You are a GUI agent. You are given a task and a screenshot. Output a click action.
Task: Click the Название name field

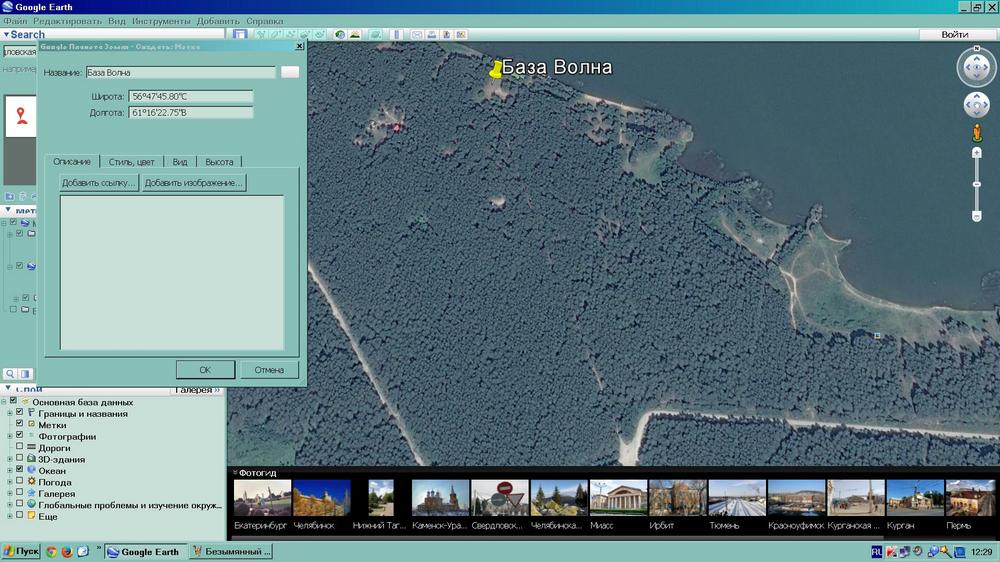pos(180,73)
